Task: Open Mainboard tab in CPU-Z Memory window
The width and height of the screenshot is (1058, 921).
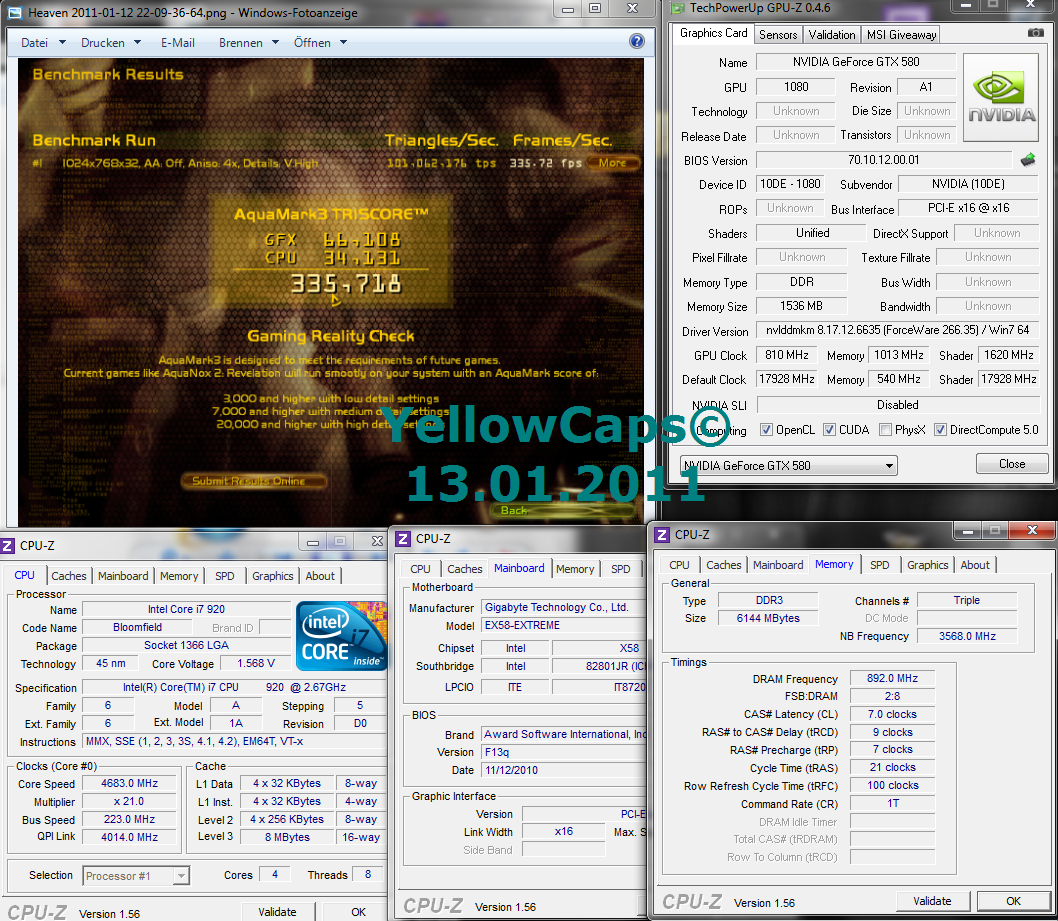Action: click(x=778, y=565)
